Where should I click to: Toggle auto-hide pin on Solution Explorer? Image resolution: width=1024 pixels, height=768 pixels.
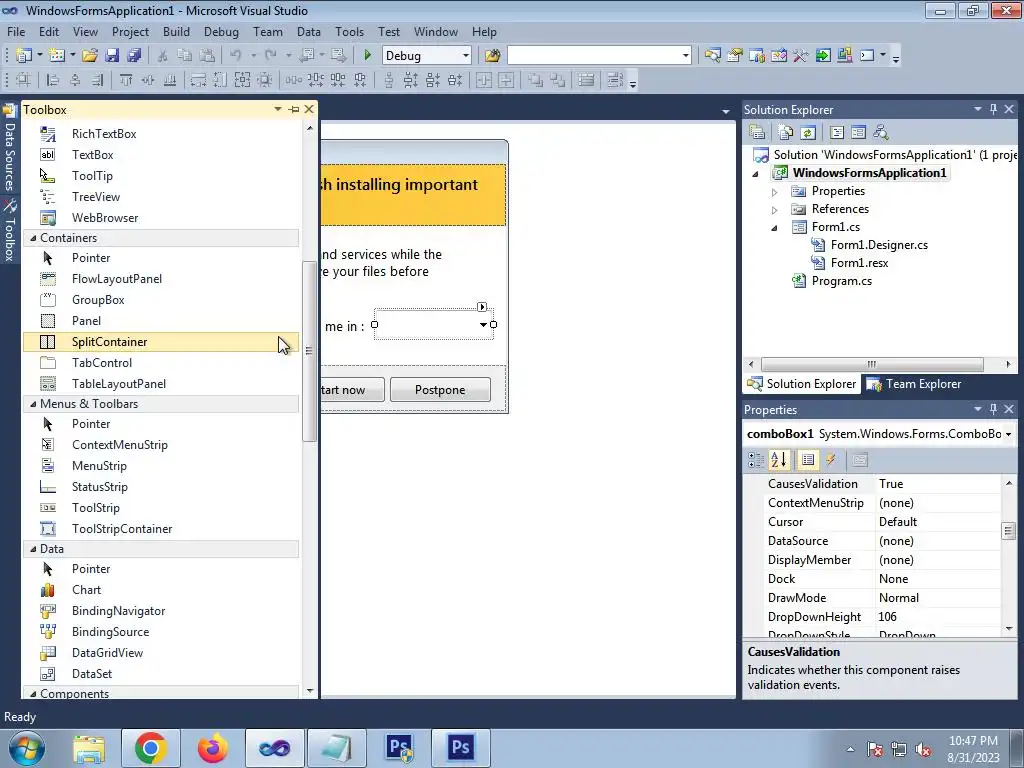point(993,109)
